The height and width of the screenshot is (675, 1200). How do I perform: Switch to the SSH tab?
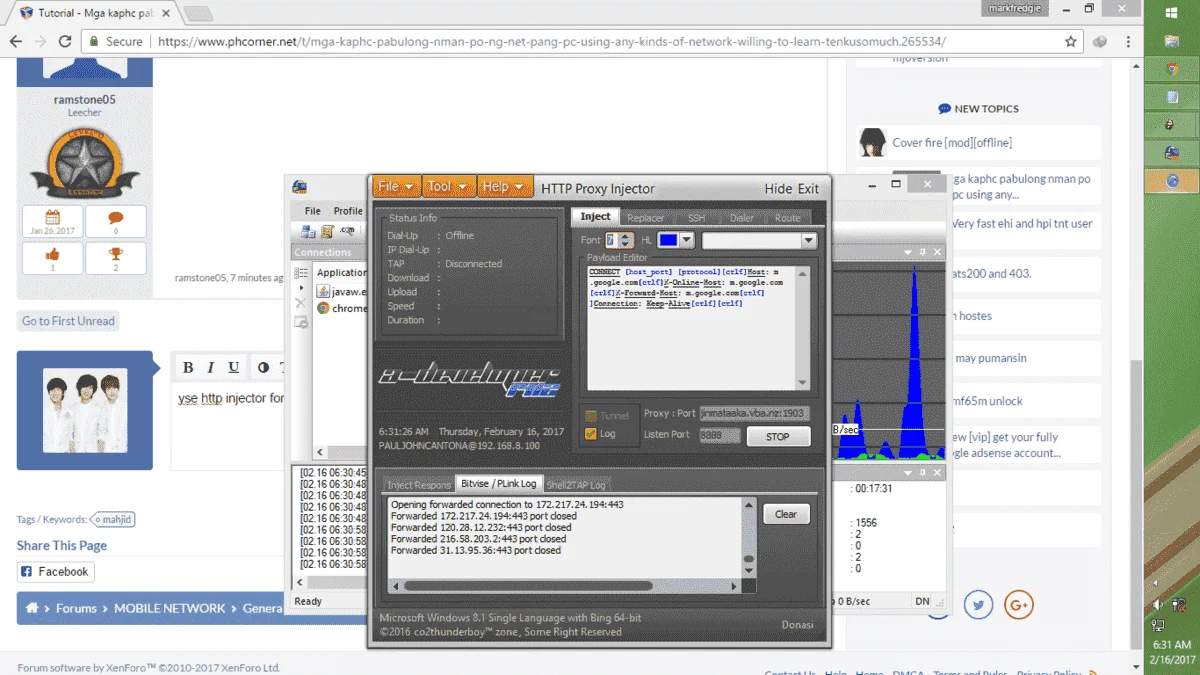tap(695, 218)
